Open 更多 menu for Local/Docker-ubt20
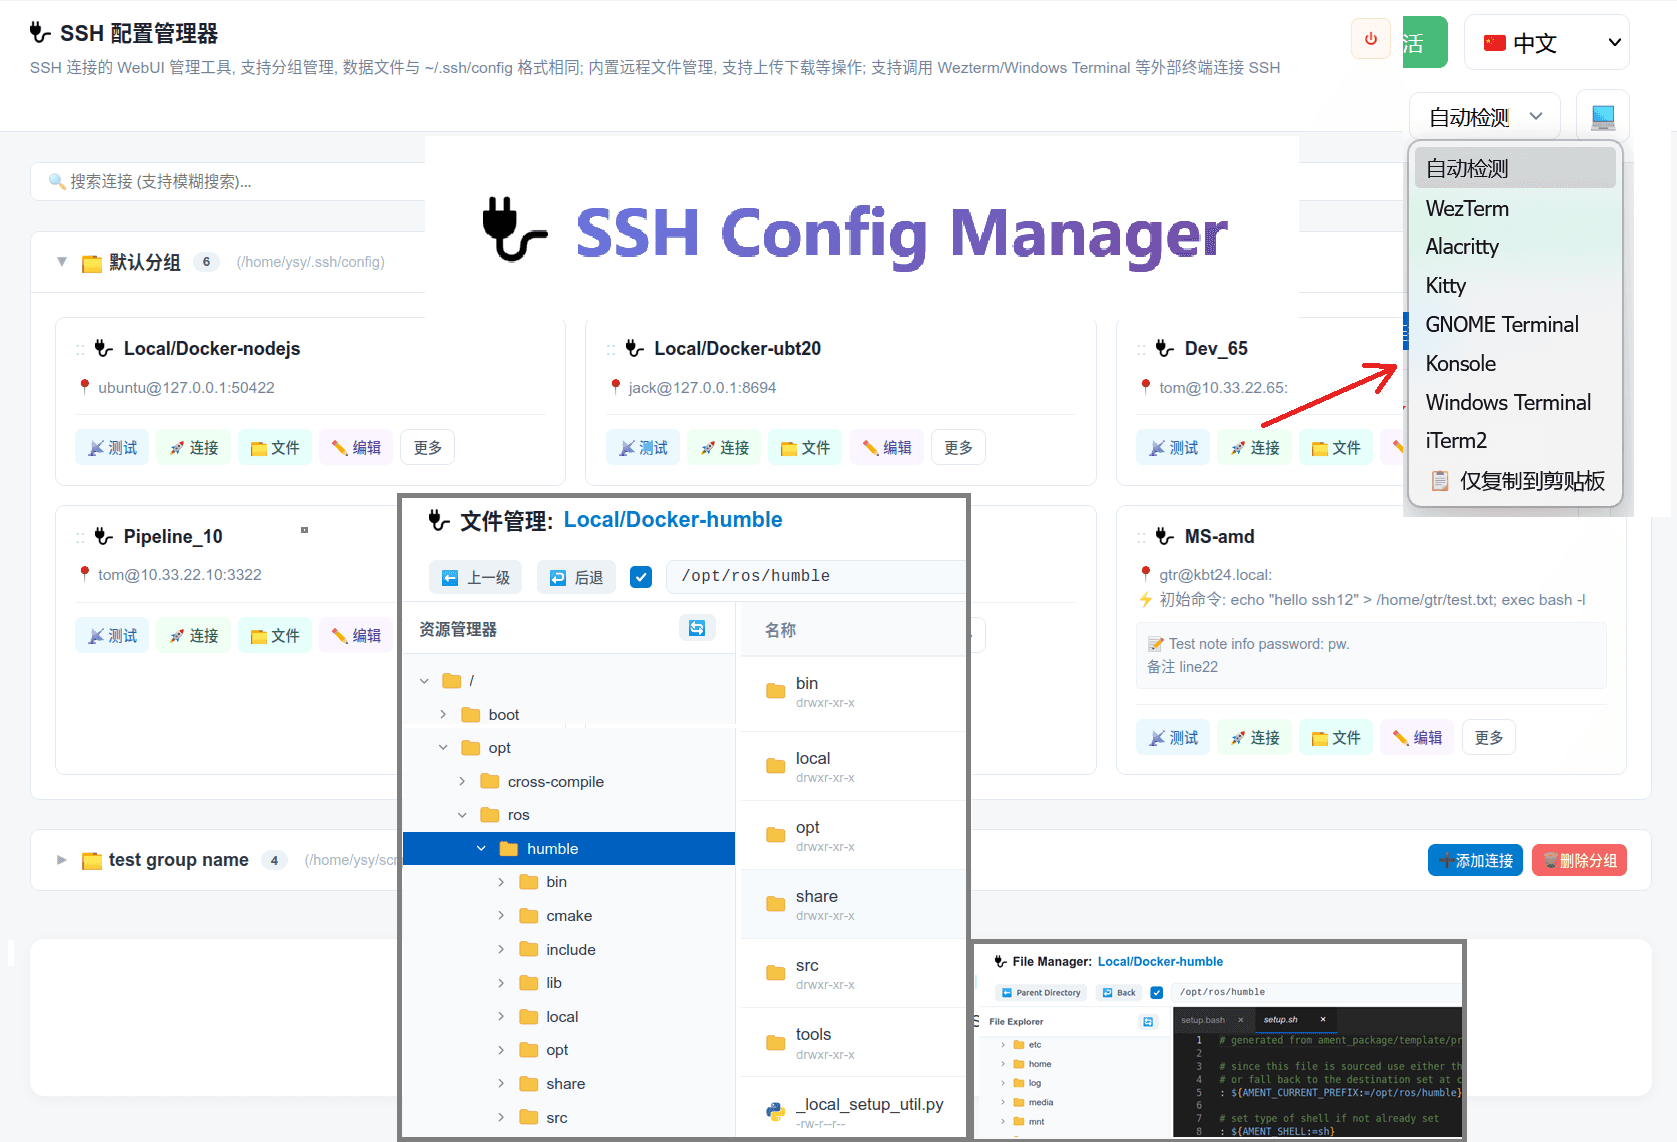The width and height of the screenshot is (1677, 1142). pyautogui.click(x=959, y=447)
